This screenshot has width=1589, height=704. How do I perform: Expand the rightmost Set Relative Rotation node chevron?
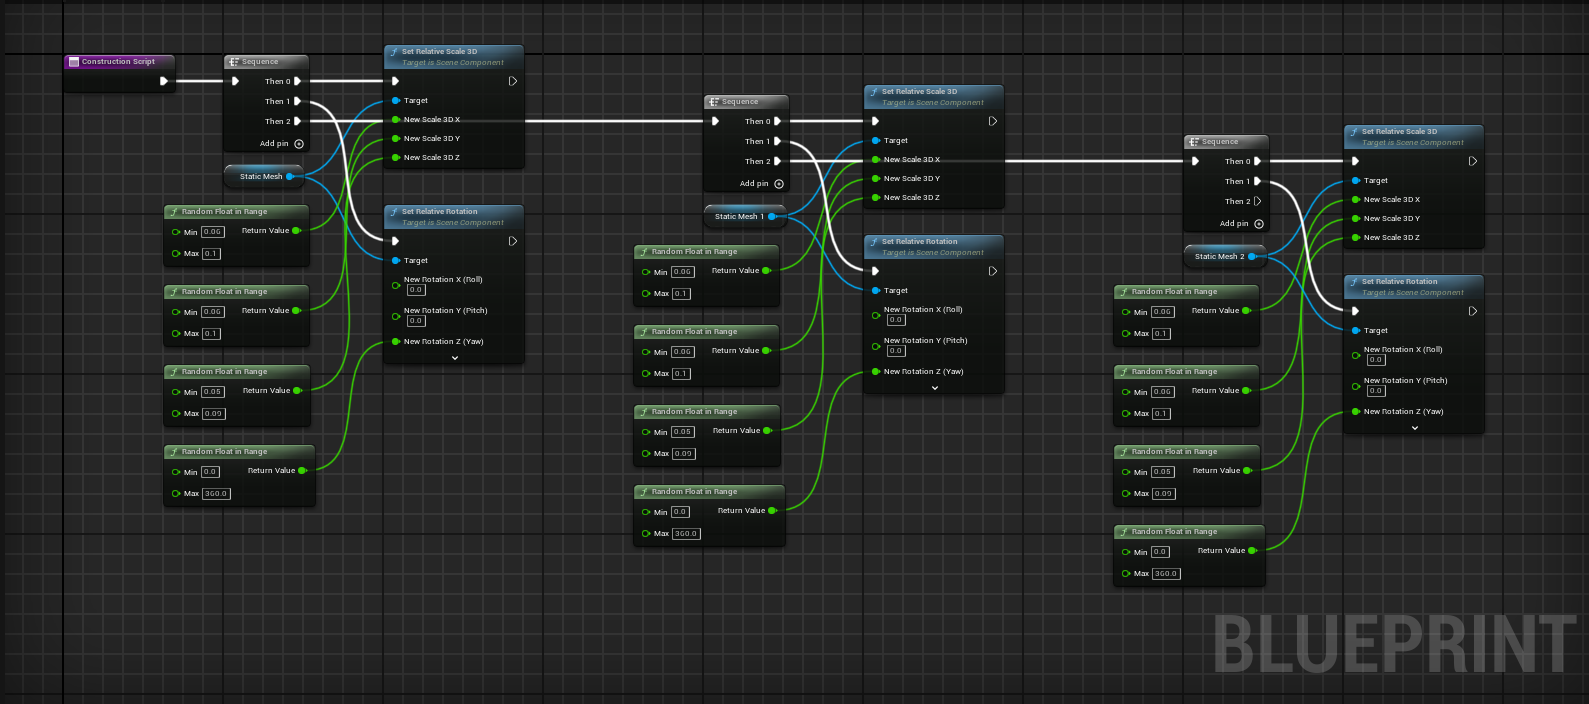coord(1415,427)
